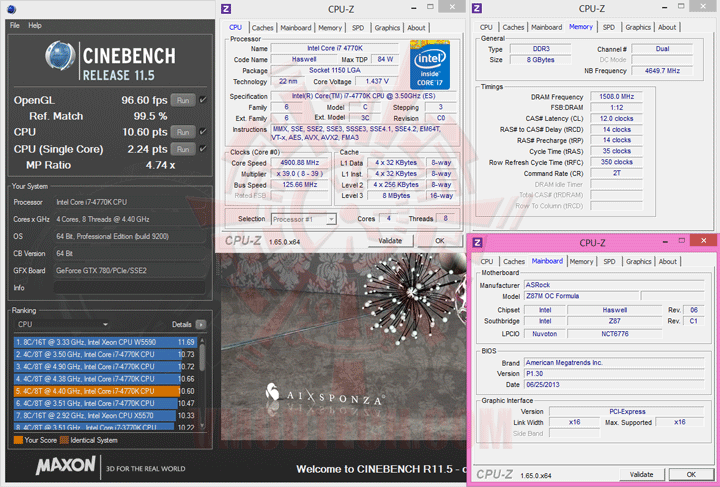Click OK in CPU window
Viewport: 720px width, 487px height.
pyautogui.click(x=439, y=241)
